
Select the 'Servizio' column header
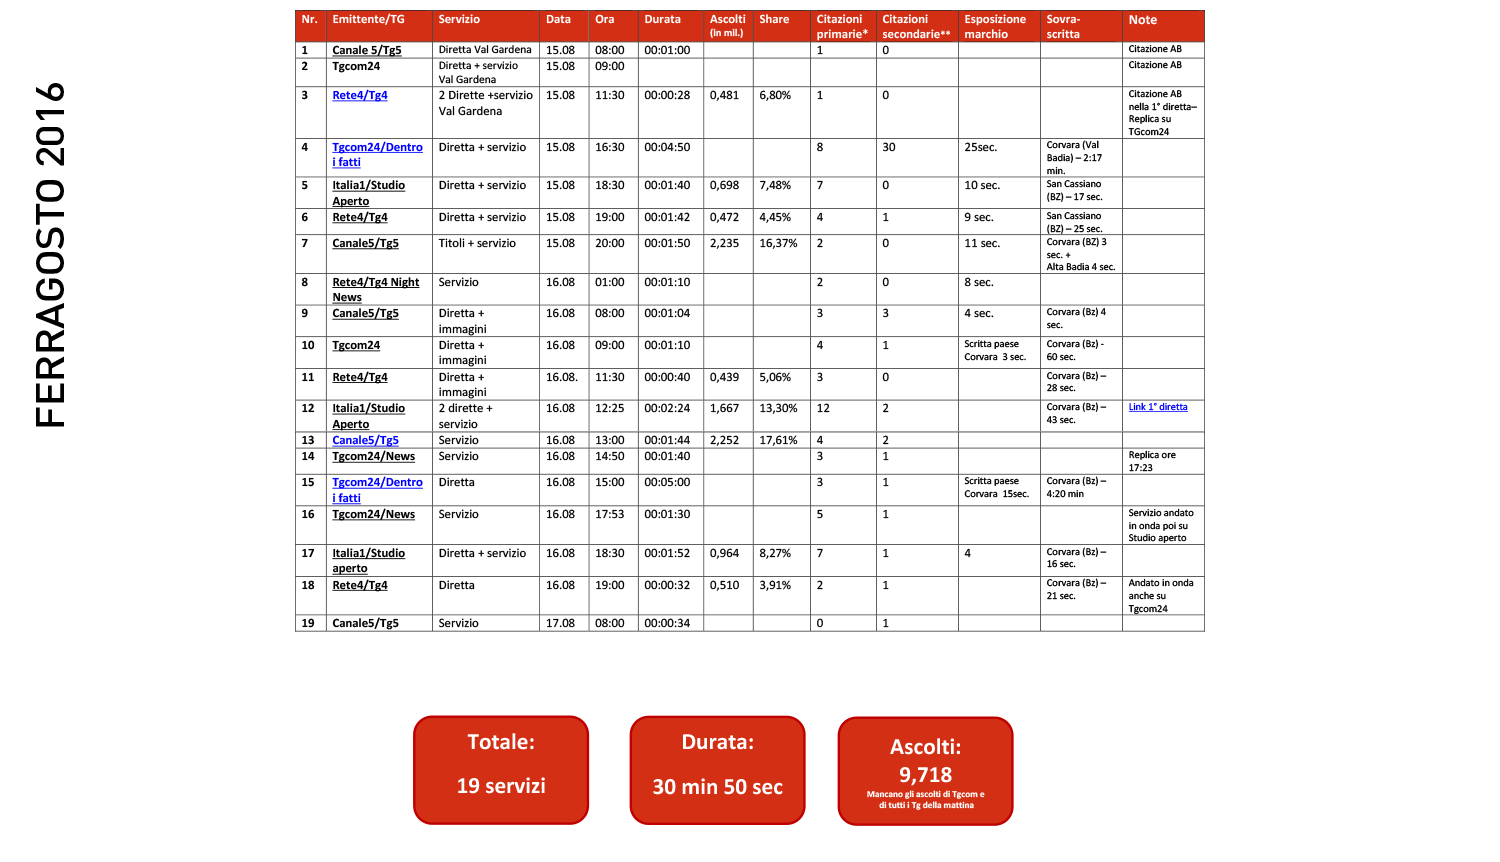[486, 26]
